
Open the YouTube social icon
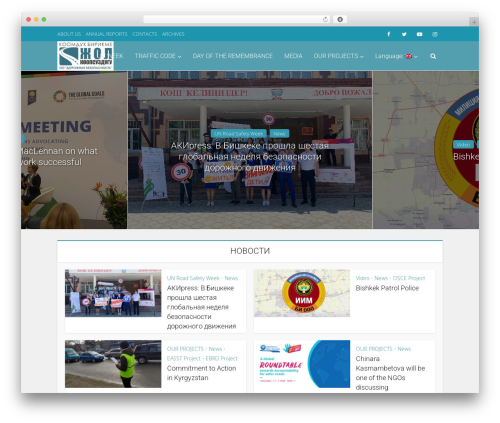pyautogui.click(x=419, y=34)
